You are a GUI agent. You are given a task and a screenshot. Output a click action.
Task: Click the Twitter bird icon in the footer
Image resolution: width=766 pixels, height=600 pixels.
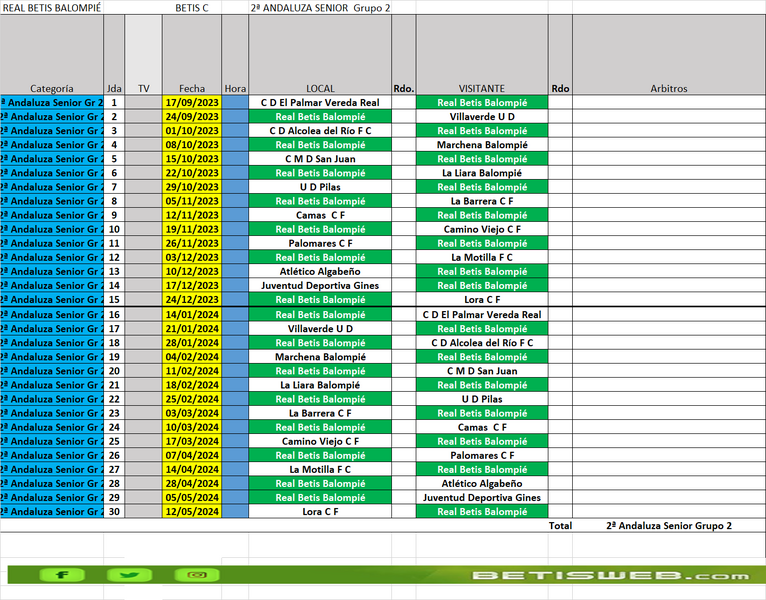pyautogui.click(x=129, y=575)
